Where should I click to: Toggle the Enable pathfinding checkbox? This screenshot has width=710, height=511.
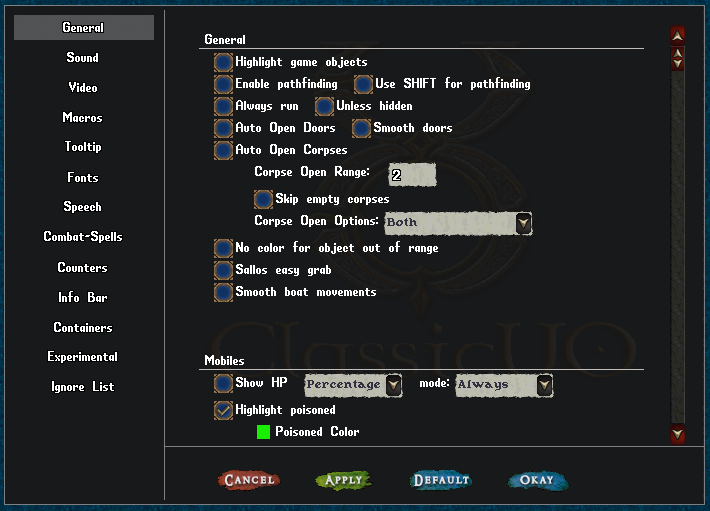[x=223, y=84]
